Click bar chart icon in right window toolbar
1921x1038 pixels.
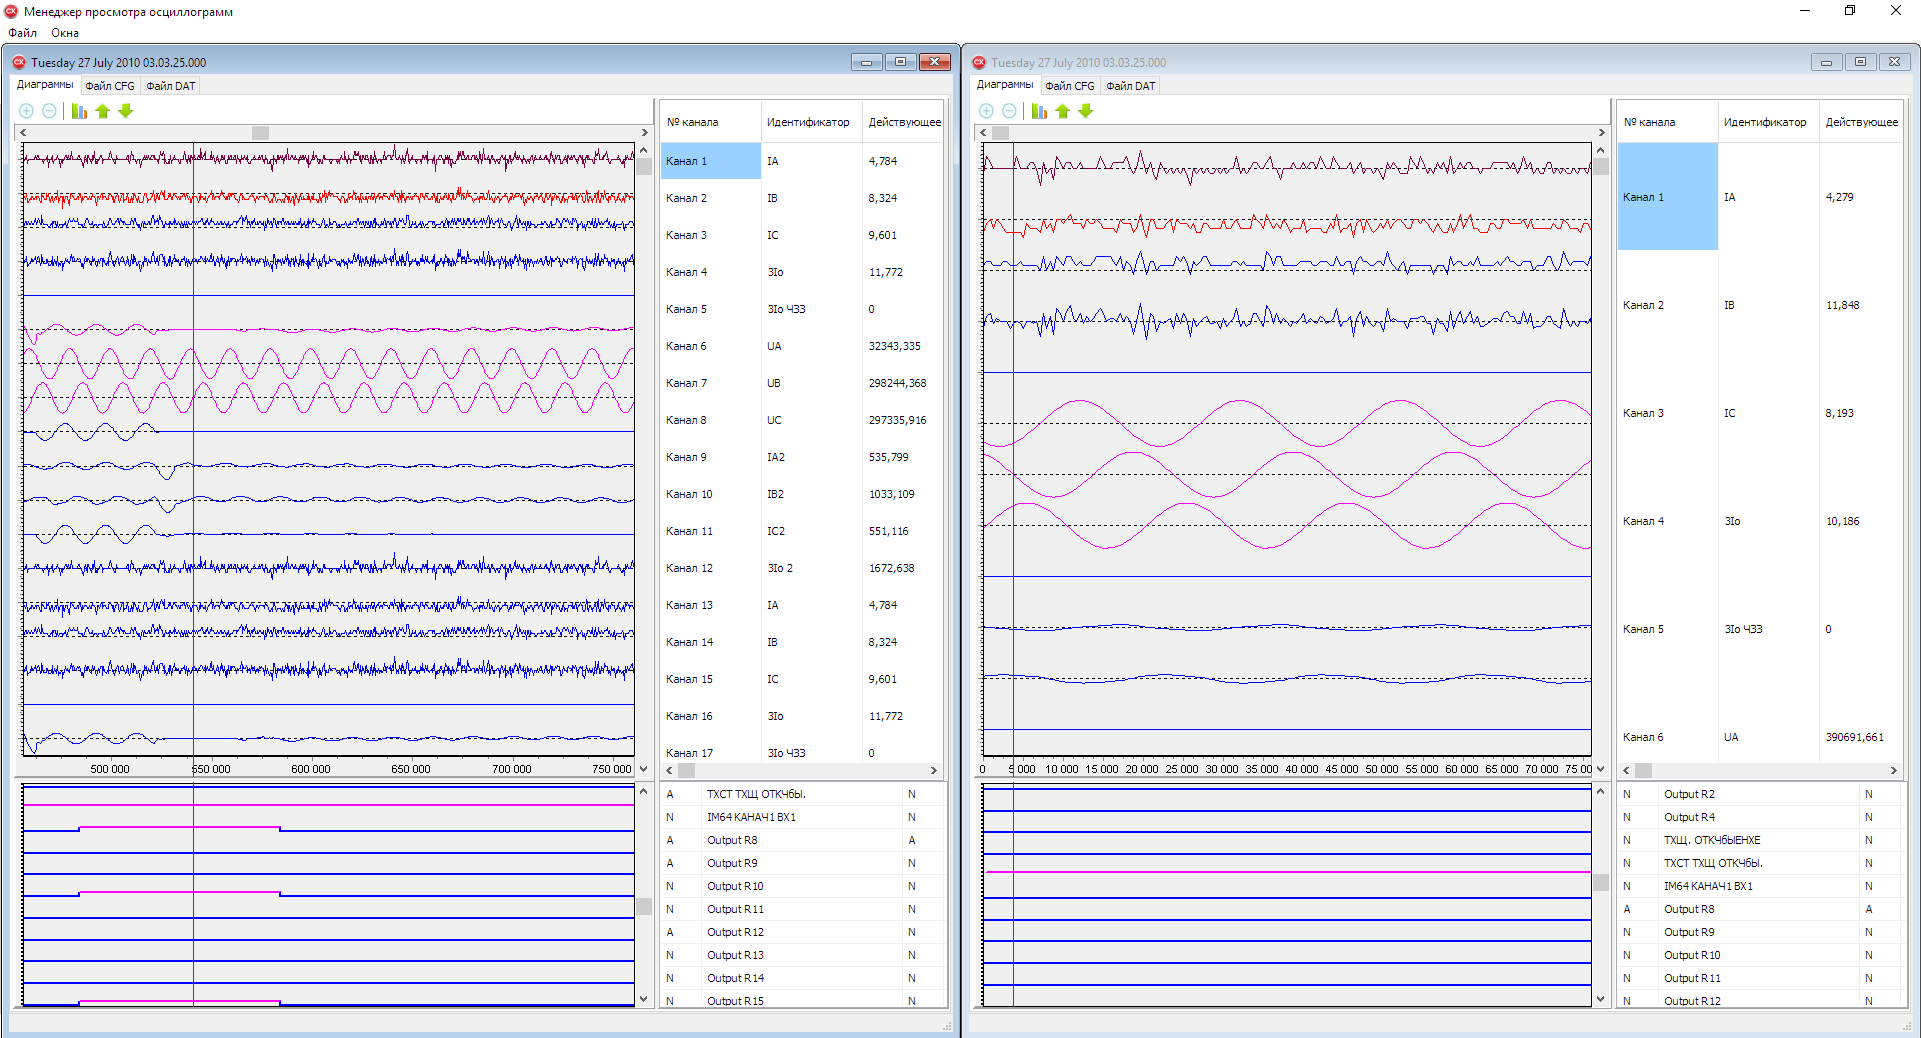[x=1039, y=111]
